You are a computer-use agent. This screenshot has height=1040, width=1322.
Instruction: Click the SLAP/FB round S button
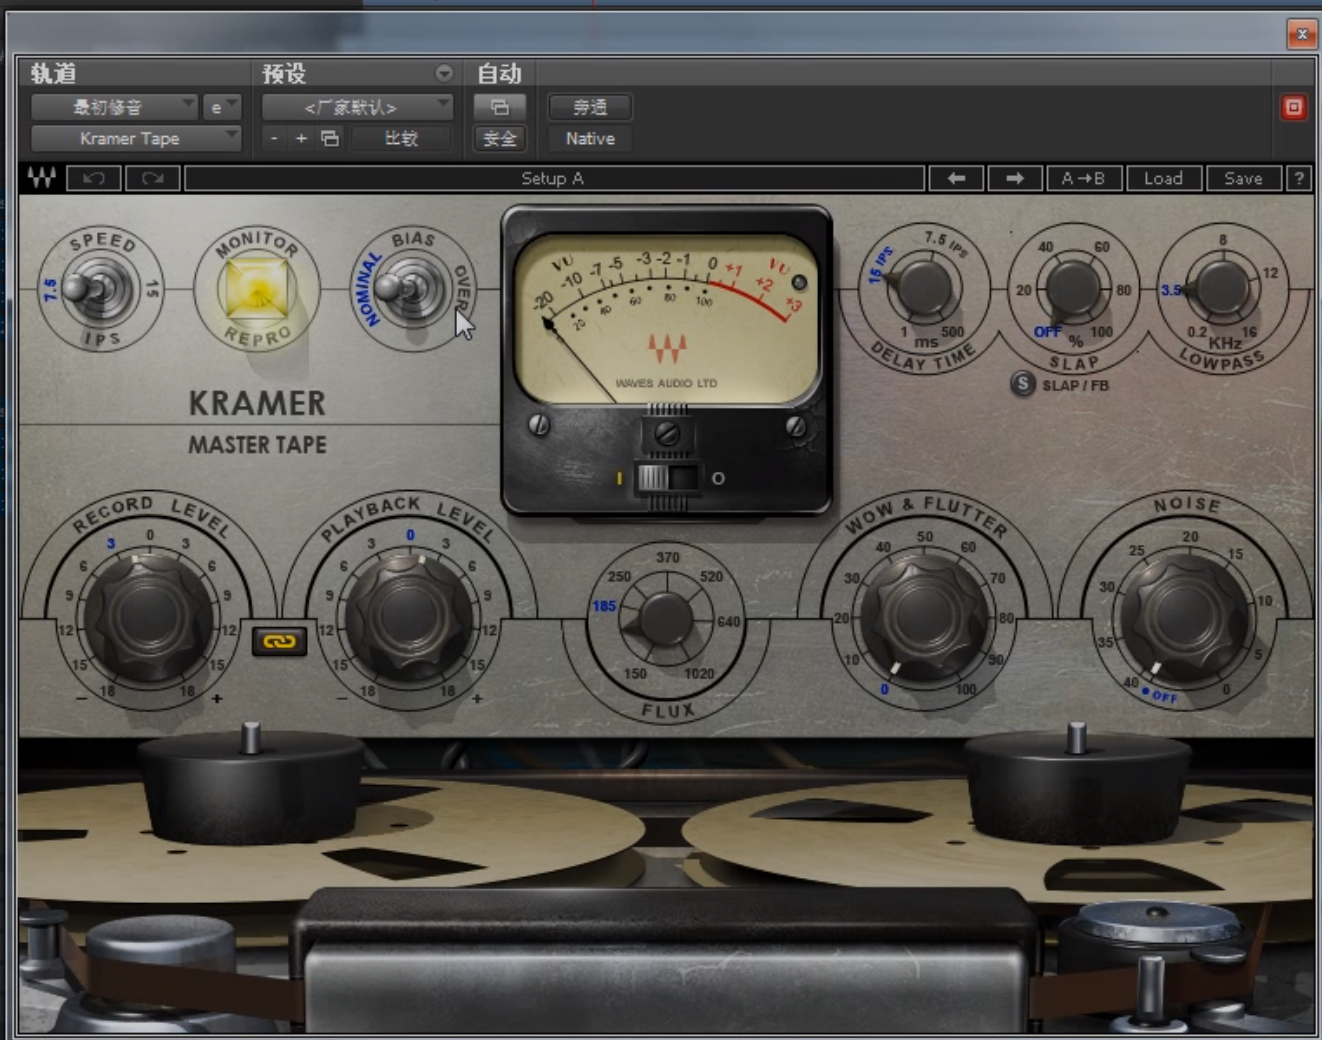coord(1022,384)
